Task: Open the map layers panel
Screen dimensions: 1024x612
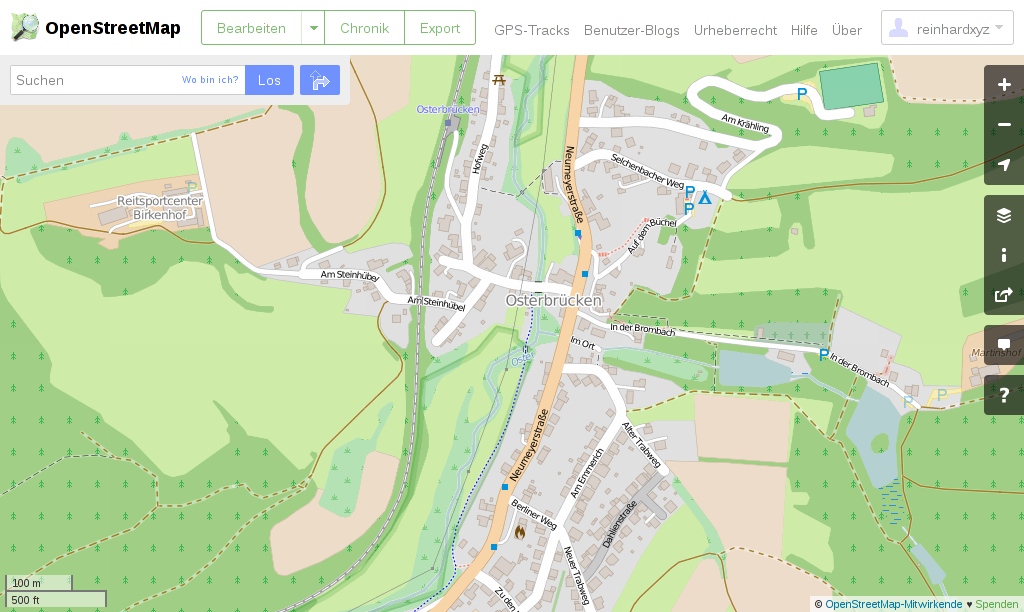Action: click(1004, 215)
